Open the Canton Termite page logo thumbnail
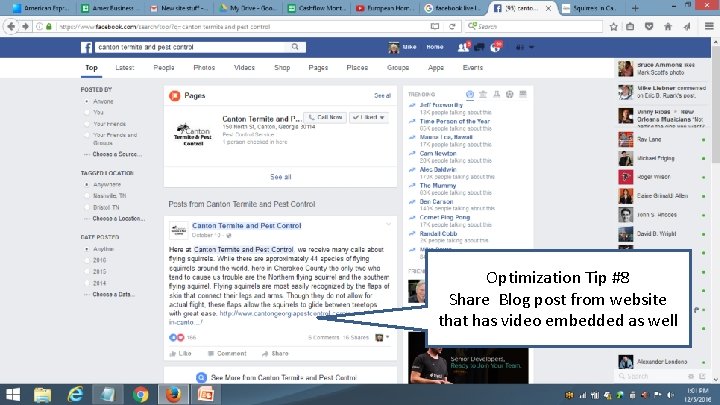This screenshot has height=405, width=720. pyautogui.click(x=193, y=134)
